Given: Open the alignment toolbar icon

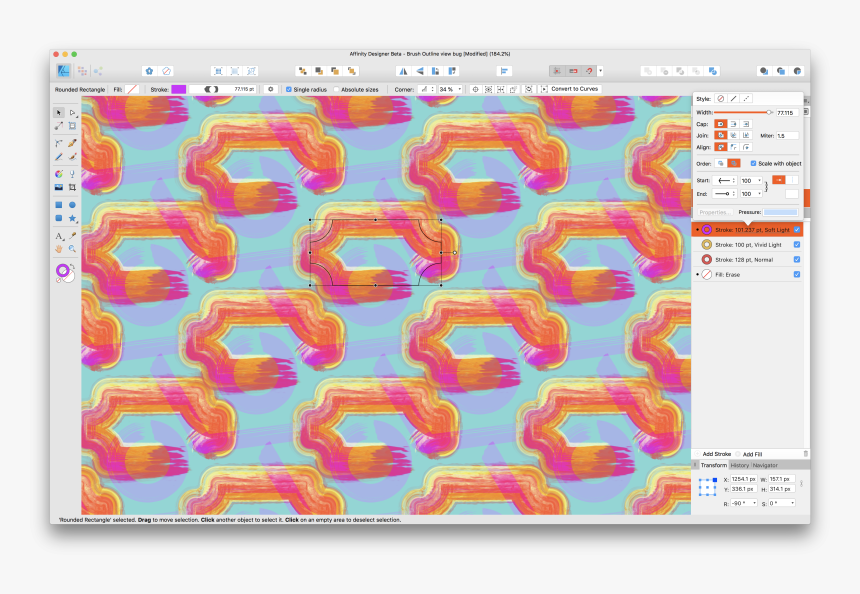Looking at the screenshot, I should click(x=504, y=71).
